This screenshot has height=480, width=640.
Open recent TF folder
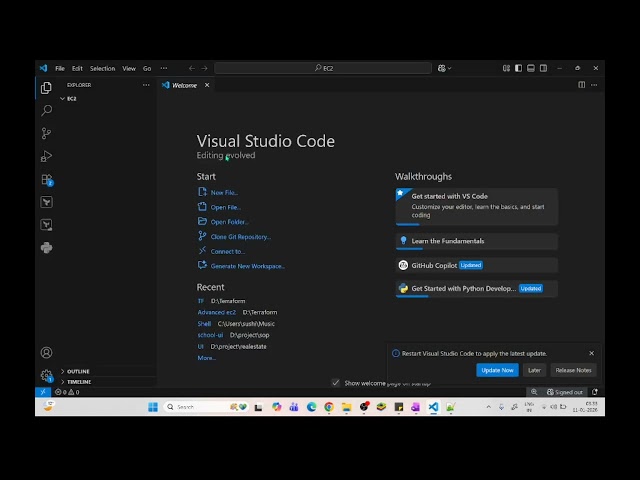200,301
